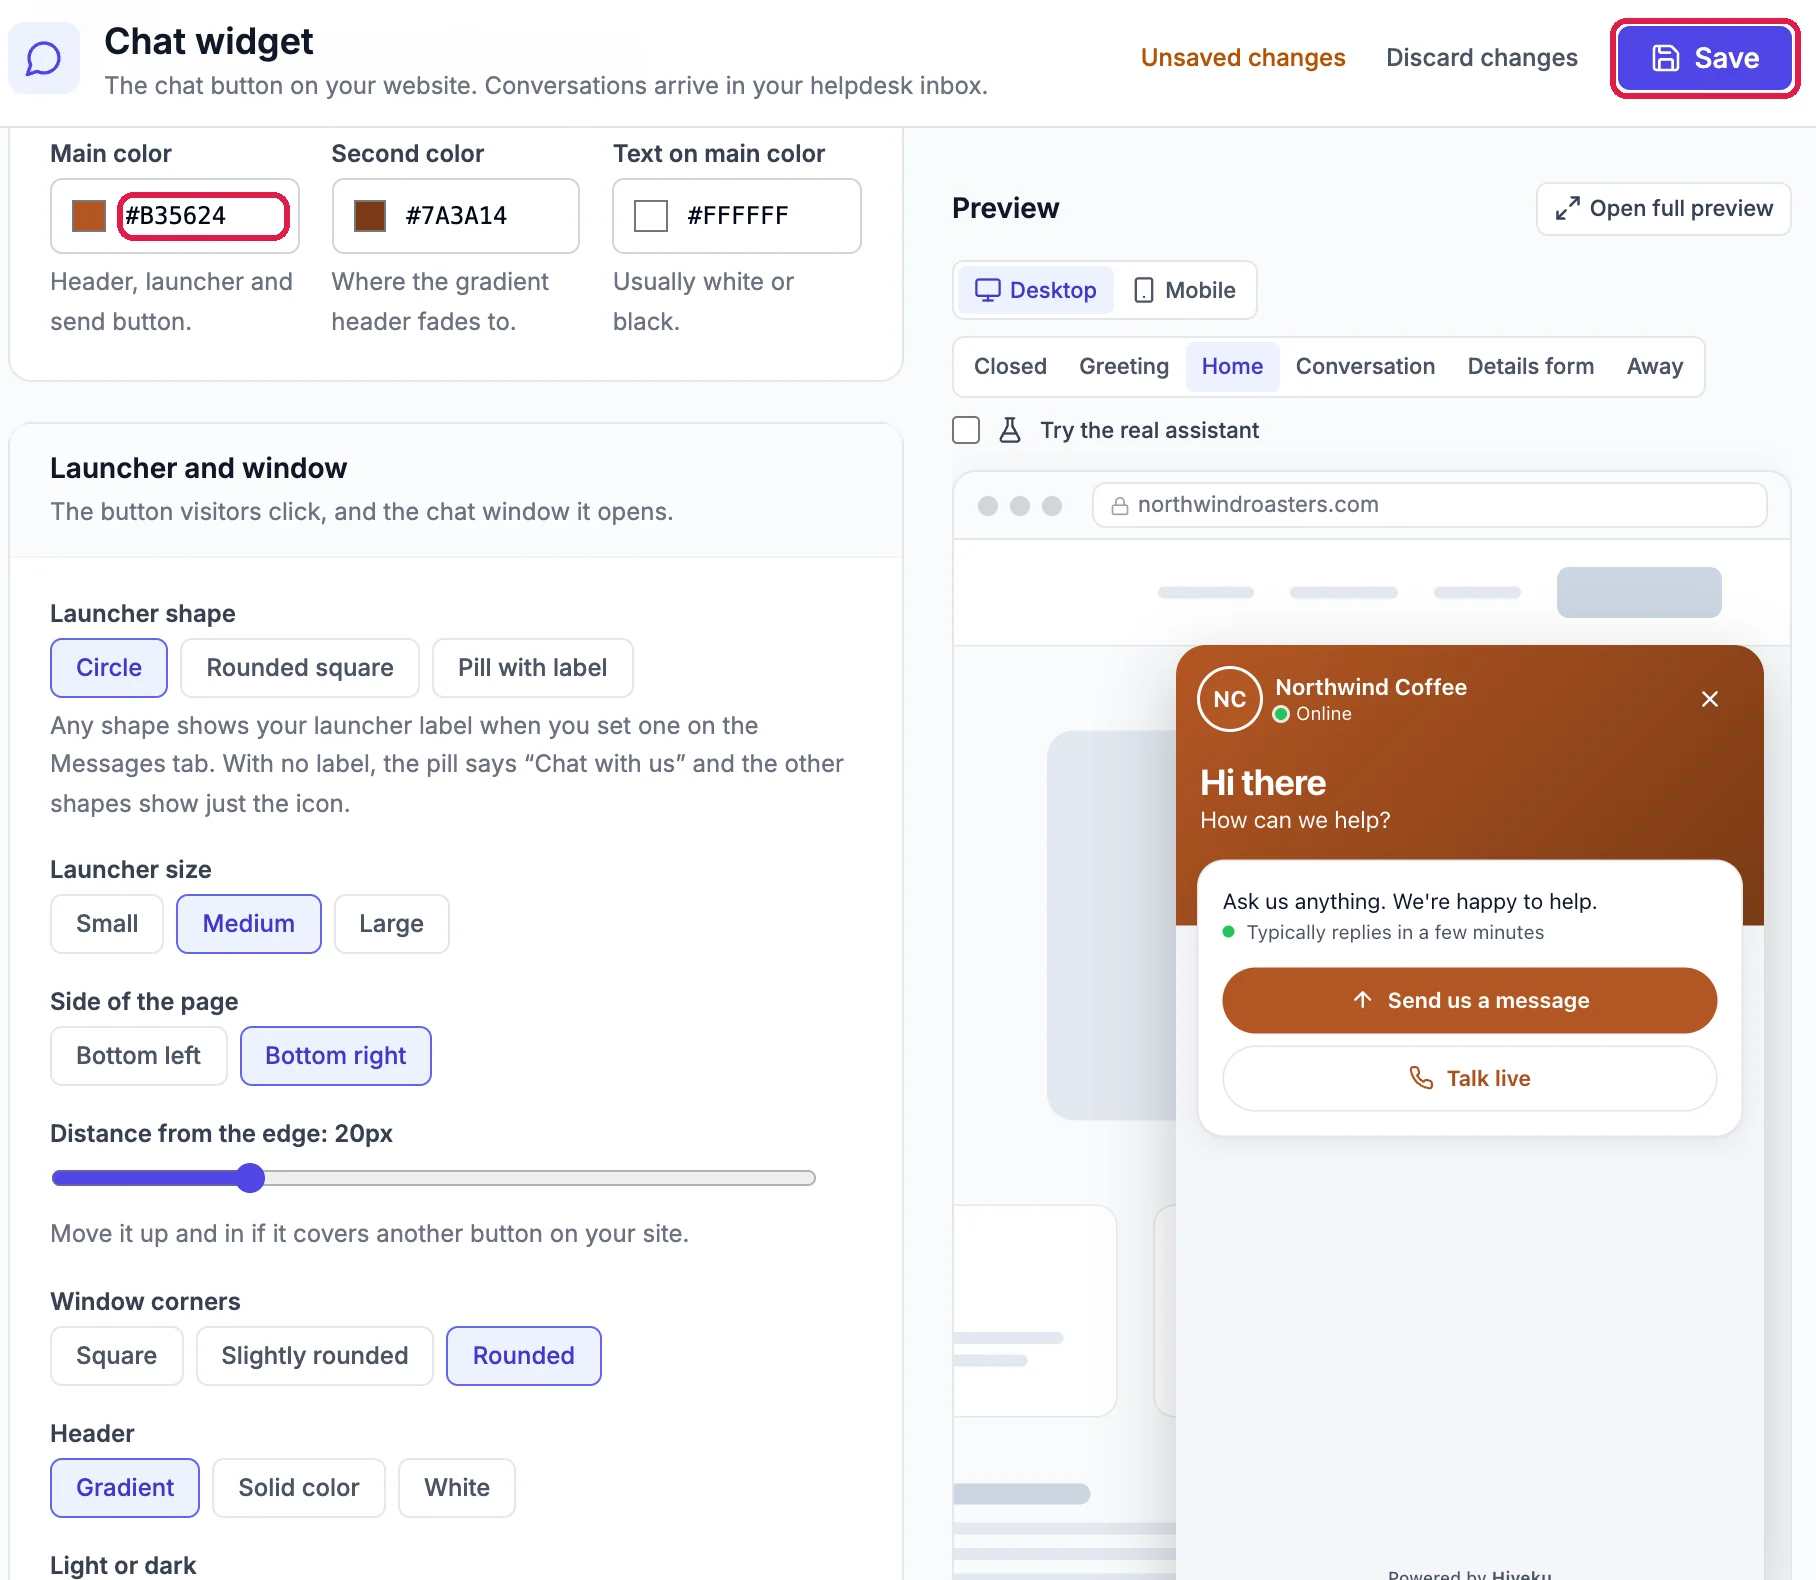Click the monitor icon in Desktop tab
This screenshot has width=1816, height=1580.
coord(988,290)
